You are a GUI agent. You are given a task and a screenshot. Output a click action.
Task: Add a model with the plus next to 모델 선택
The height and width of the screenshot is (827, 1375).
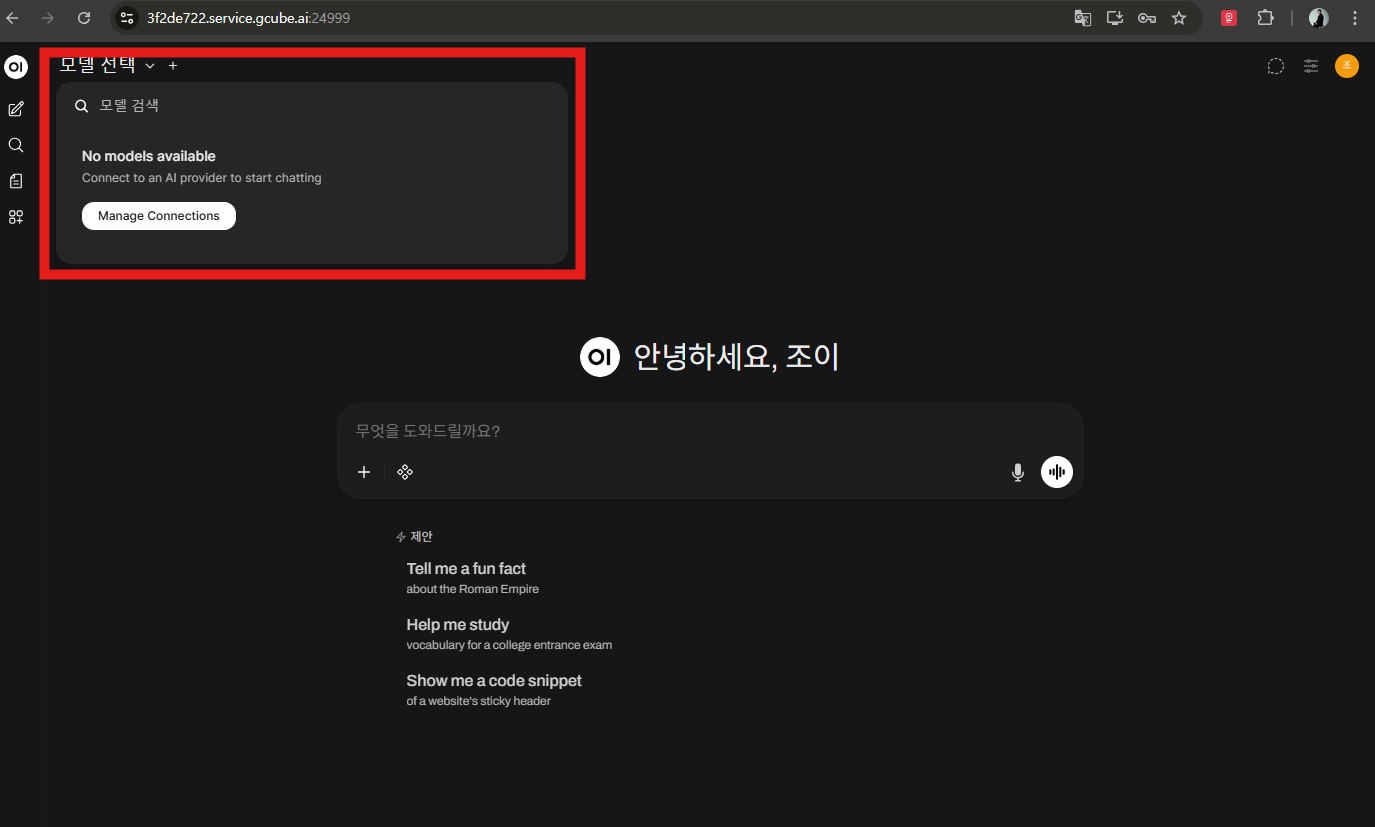172,65
